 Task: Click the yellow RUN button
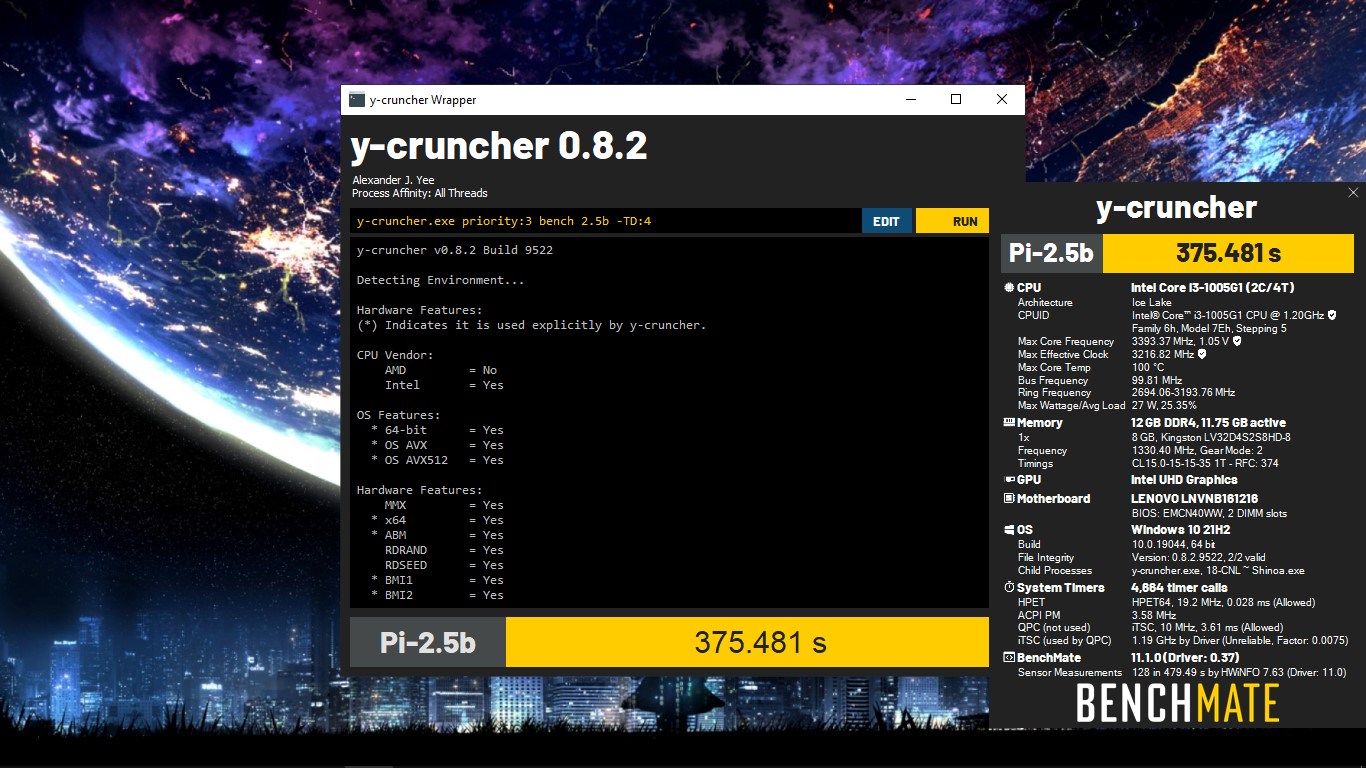click(x=953, y=221)
